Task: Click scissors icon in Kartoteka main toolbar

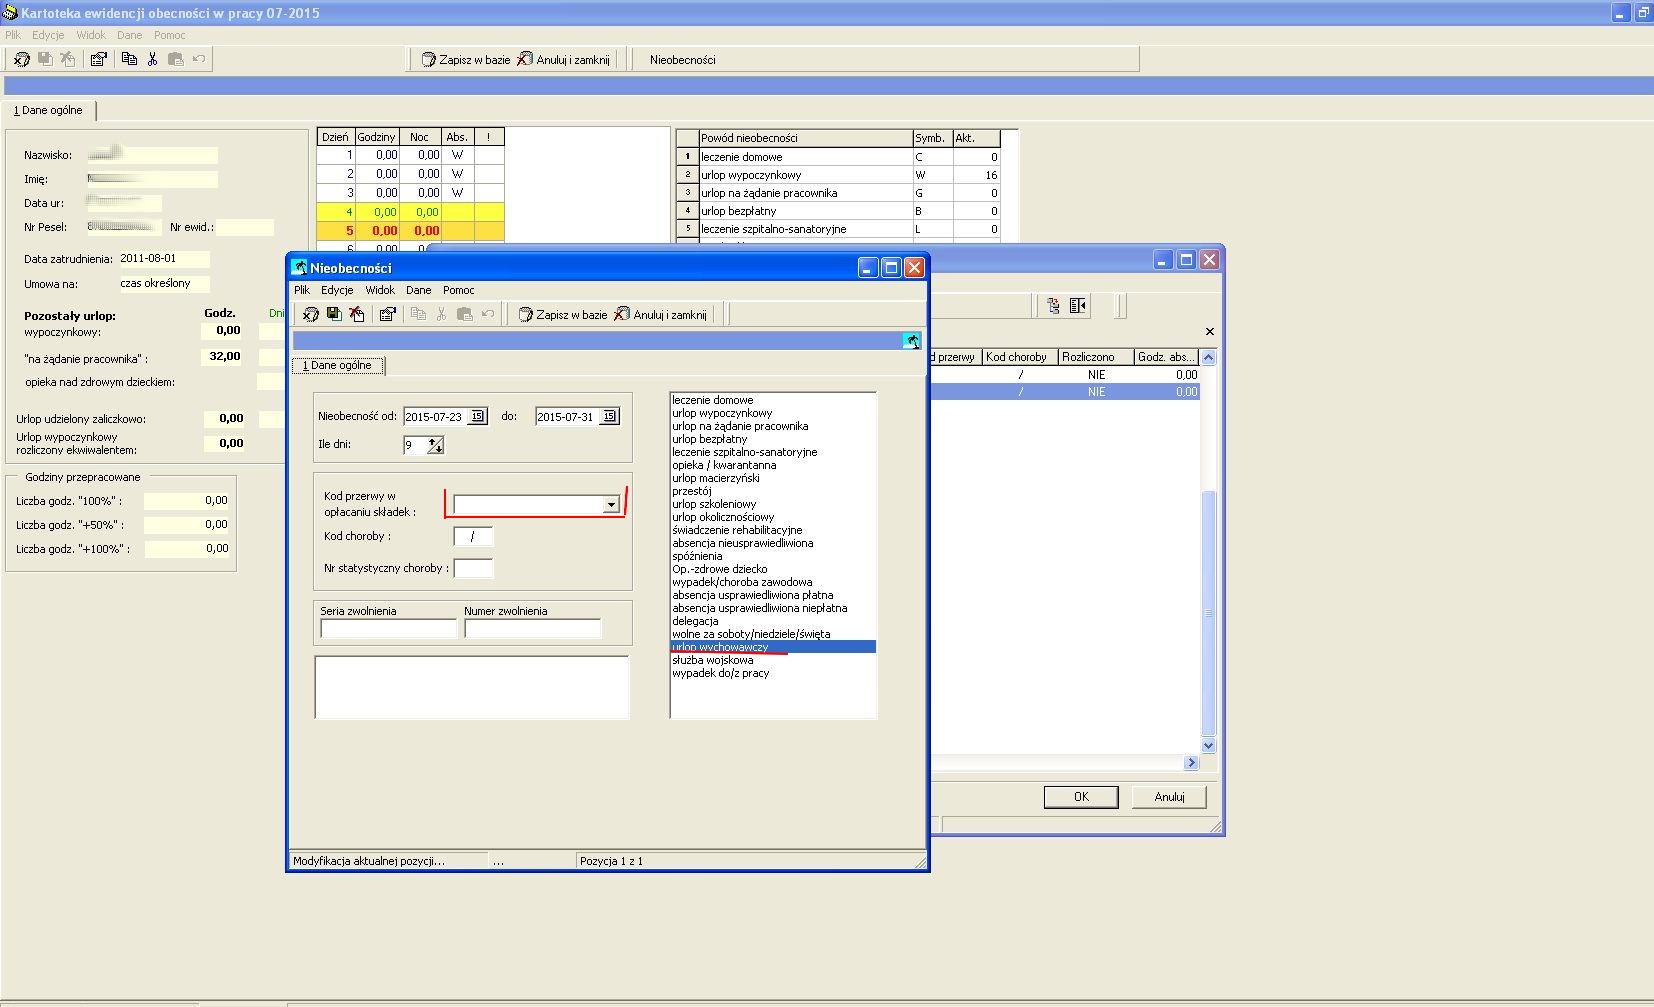Action: tap(152, 59)
